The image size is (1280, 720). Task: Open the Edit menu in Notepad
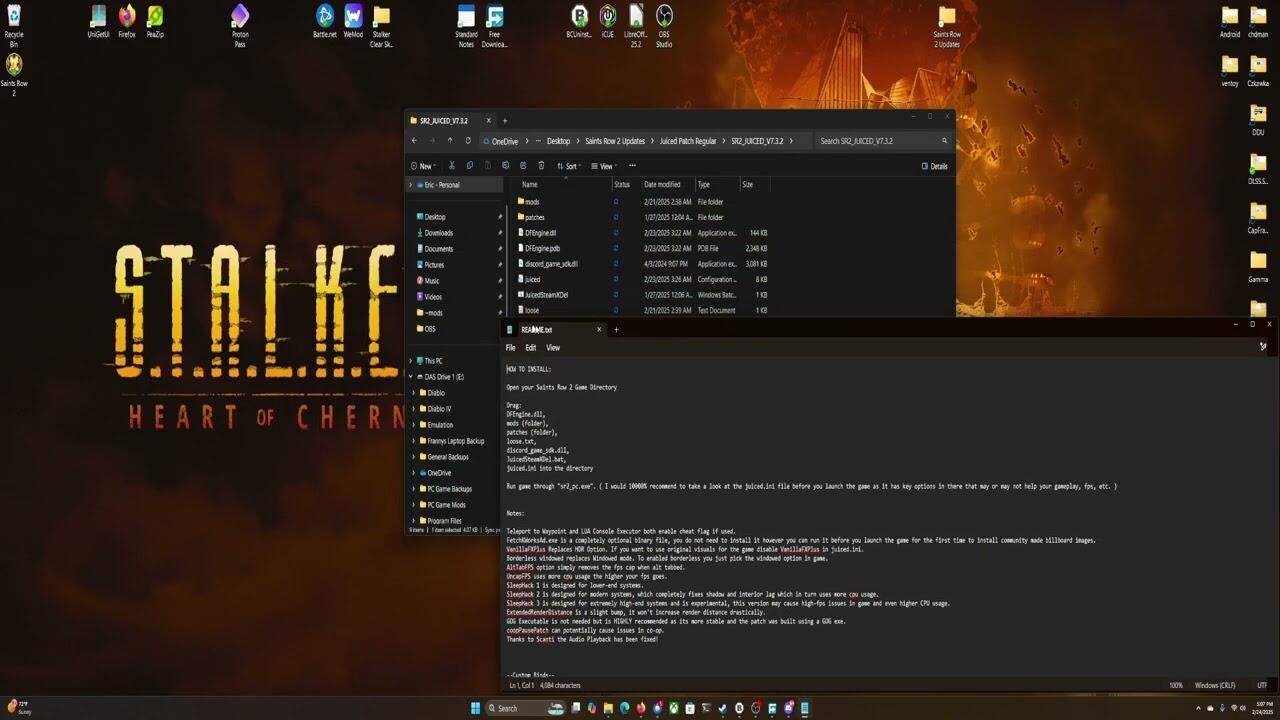pos(530,348)
